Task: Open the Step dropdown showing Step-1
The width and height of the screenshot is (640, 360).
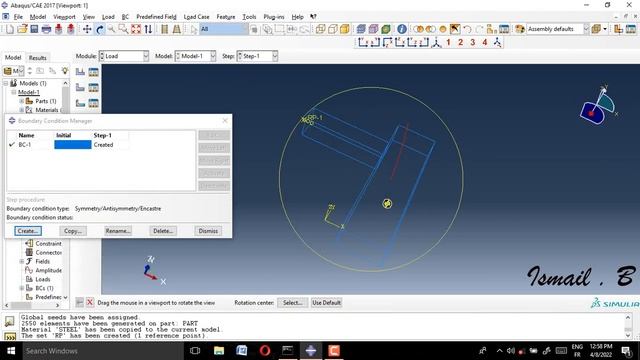Action: click(257, 56)
